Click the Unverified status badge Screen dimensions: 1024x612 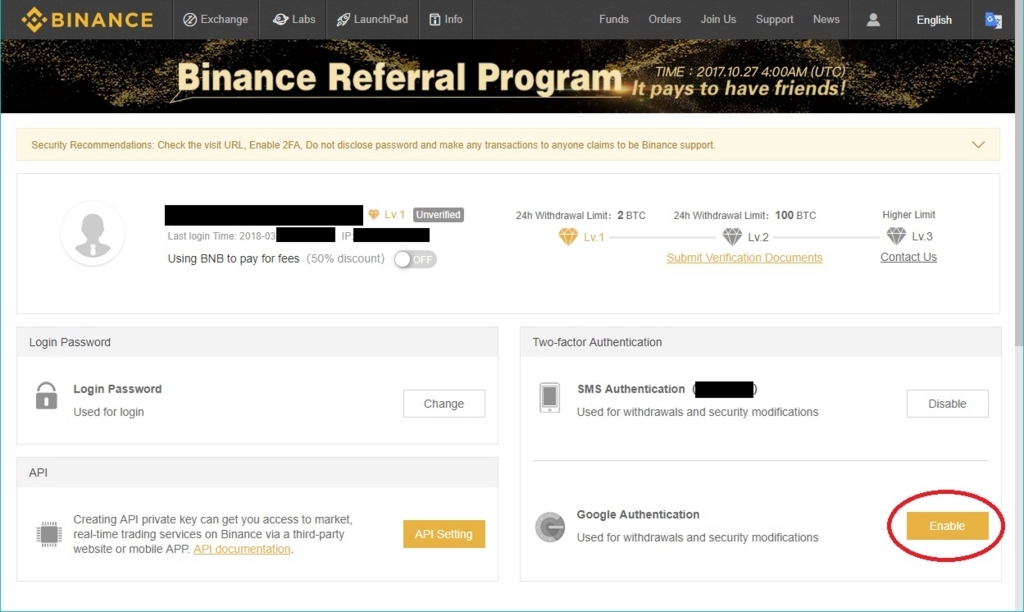(x=438, y=215)
